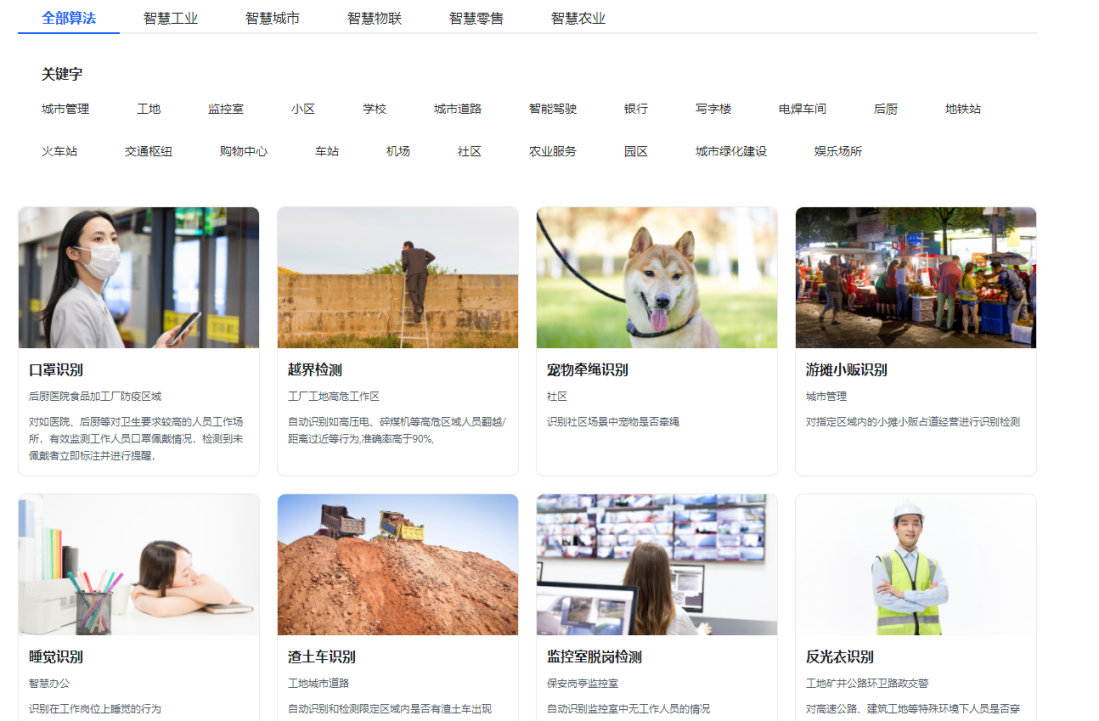Viewport: 1099px width, 721px height.
Task: Click the 工地城市道路 scene label
Action: 318,683
